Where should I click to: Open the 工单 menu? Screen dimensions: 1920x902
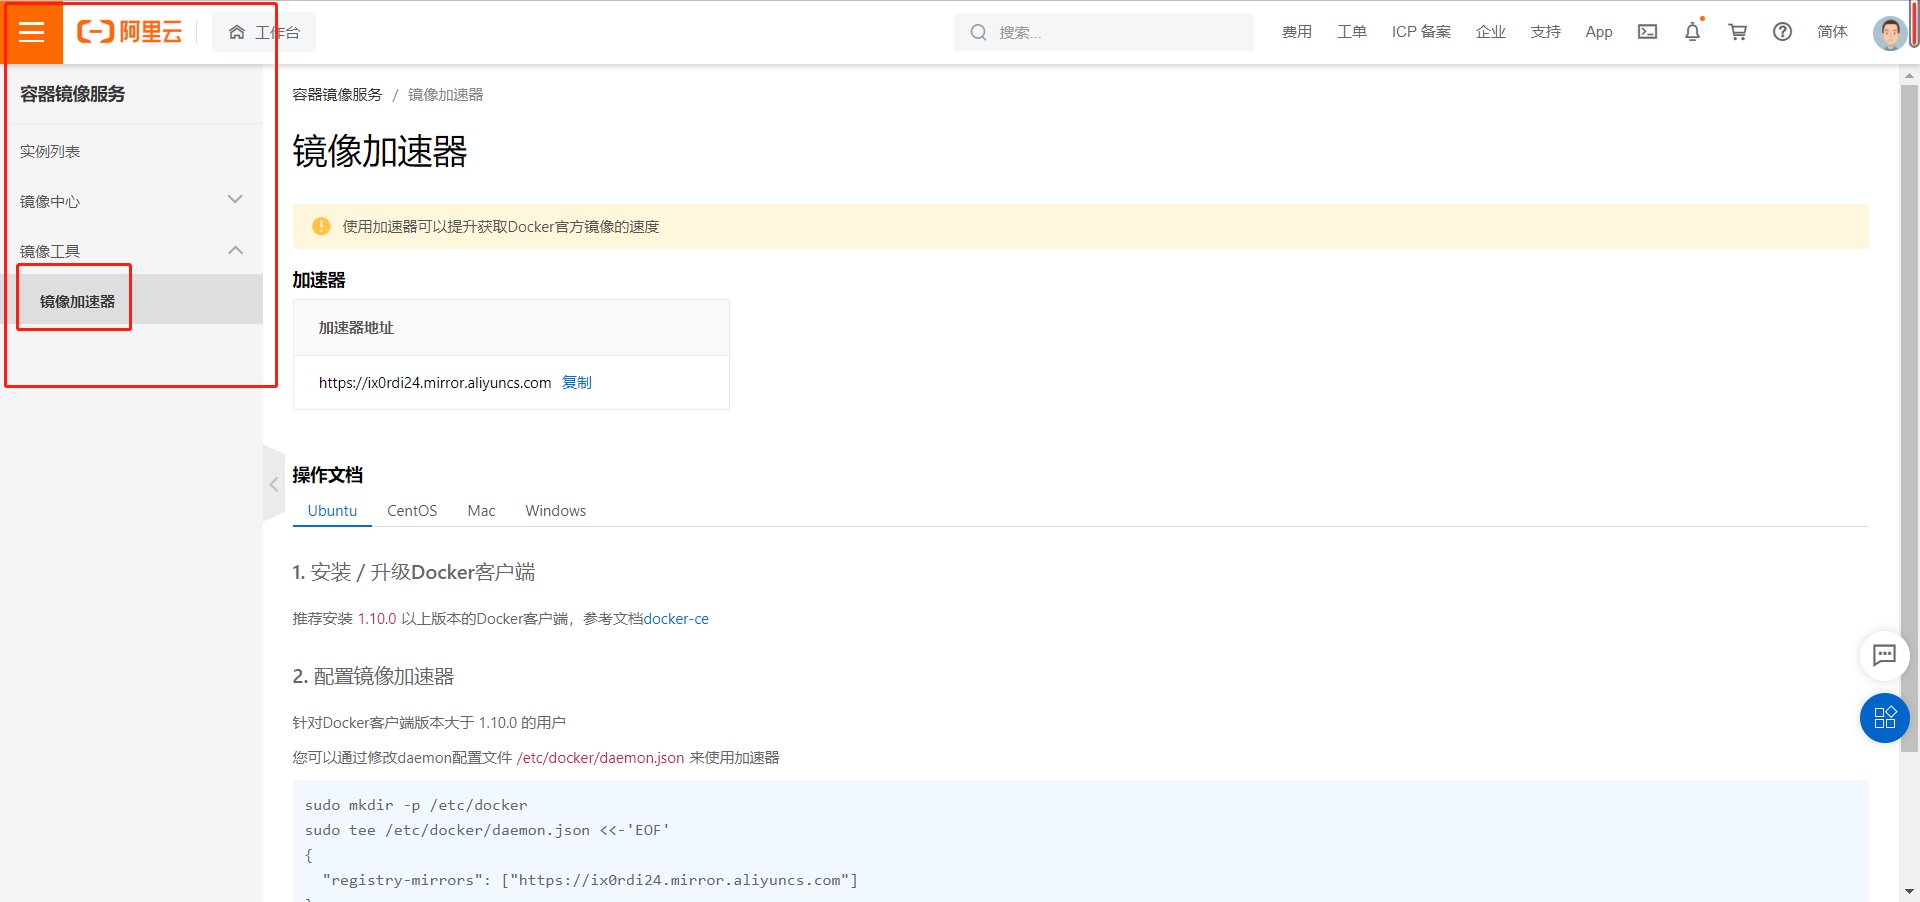[1352, 32]
